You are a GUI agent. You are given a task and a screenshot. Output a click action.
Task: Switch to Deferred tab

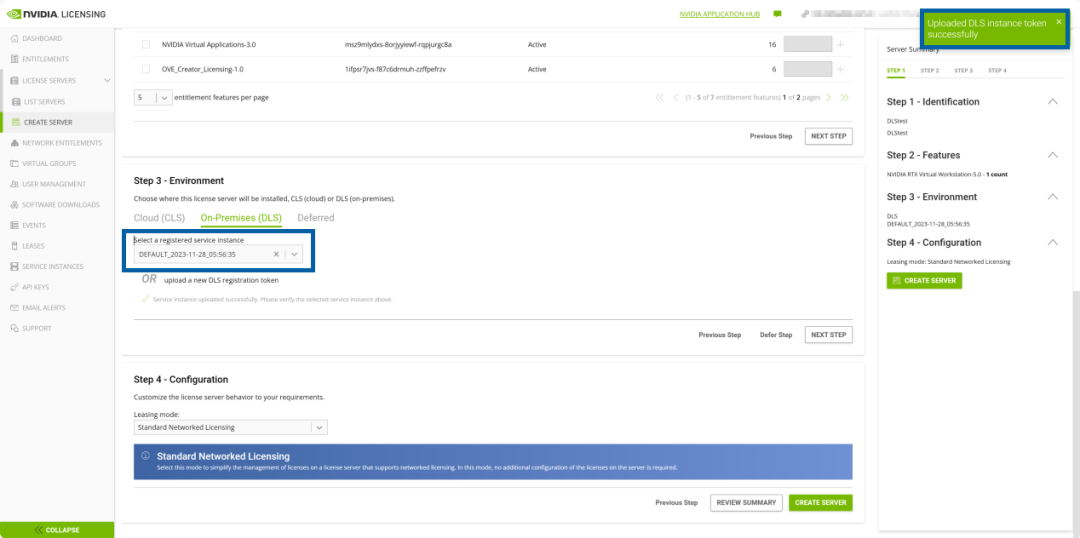pyautogui.click(x=315, y=218)
